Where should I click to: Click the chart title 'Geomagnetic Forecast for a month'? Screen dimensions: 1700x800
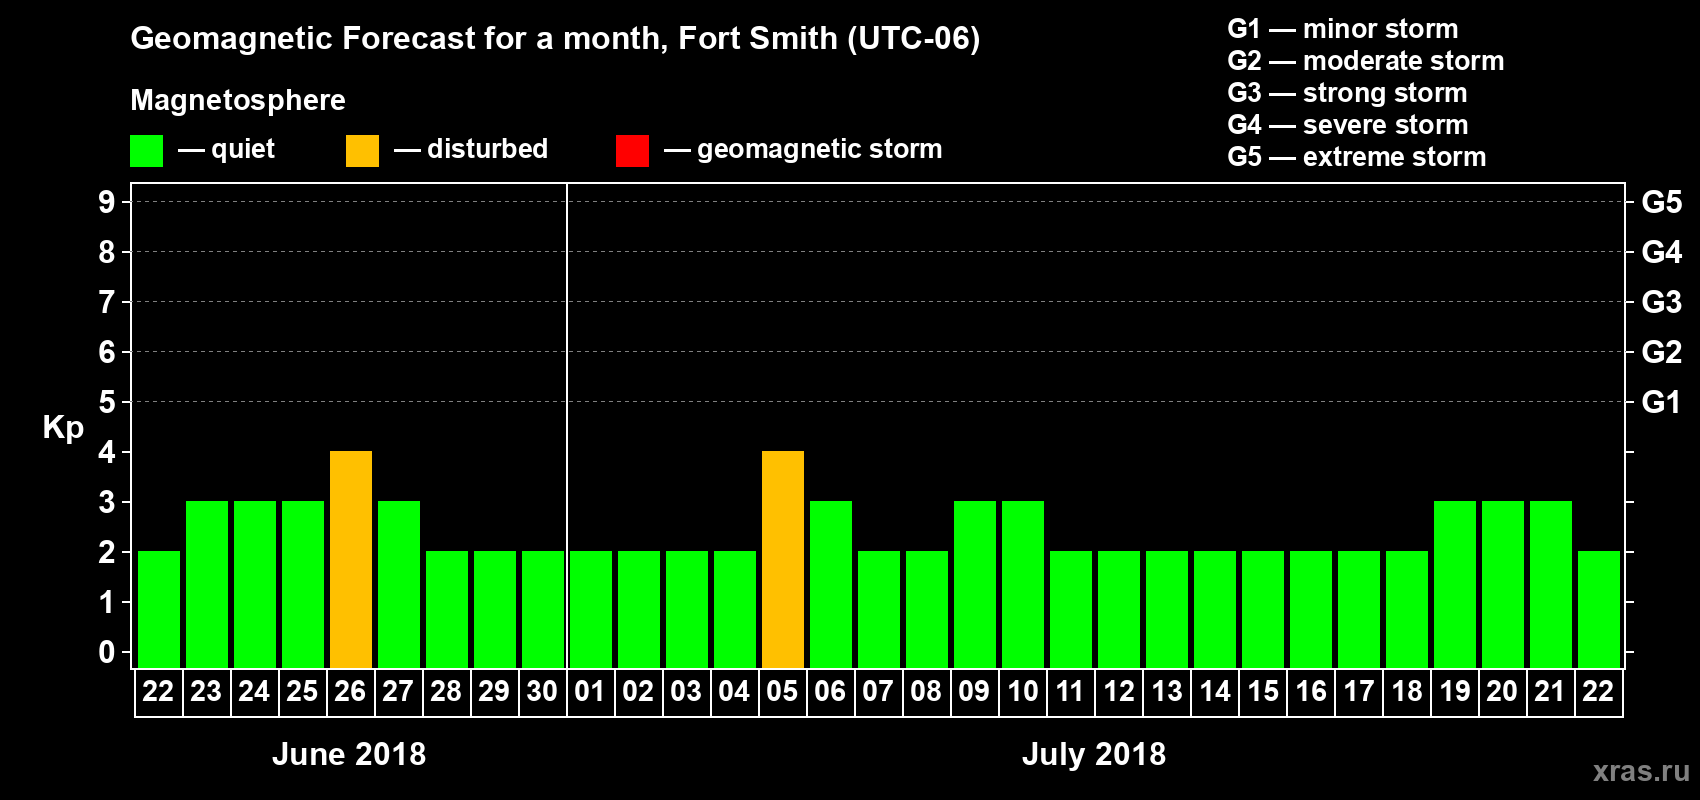[x=399, y=39]
